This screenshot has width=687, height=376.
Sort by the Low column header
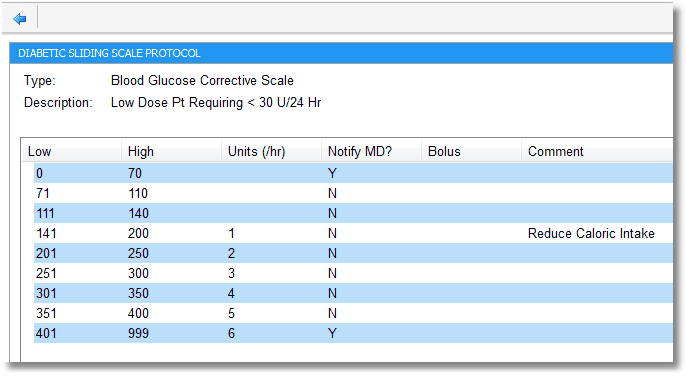pos(72,152)
